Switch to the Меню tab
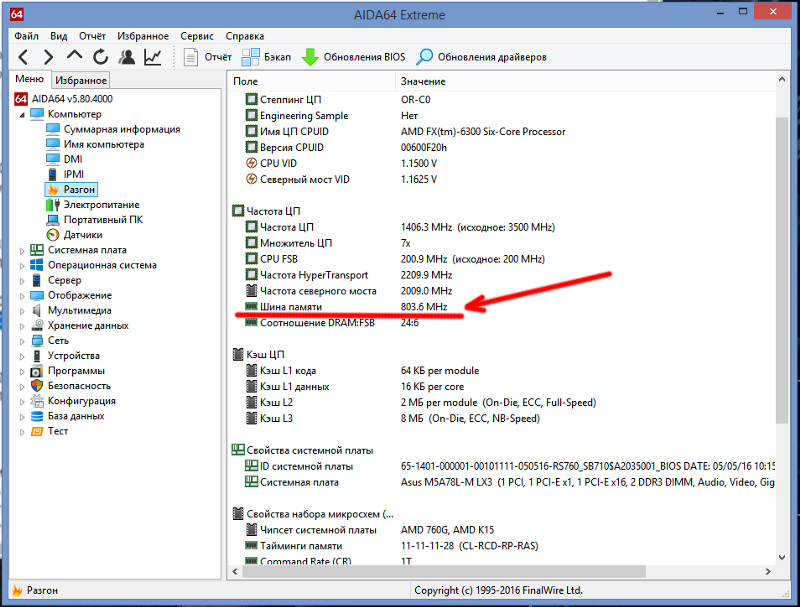This screenshot has width=800, height=607. tap(30, 79)
